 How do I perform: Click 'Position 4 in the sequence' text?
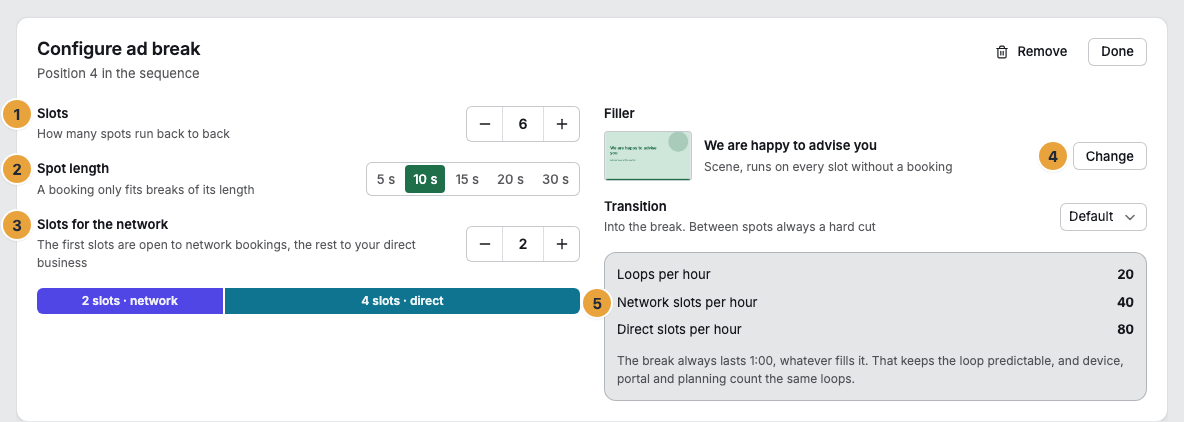pos(118,73)
